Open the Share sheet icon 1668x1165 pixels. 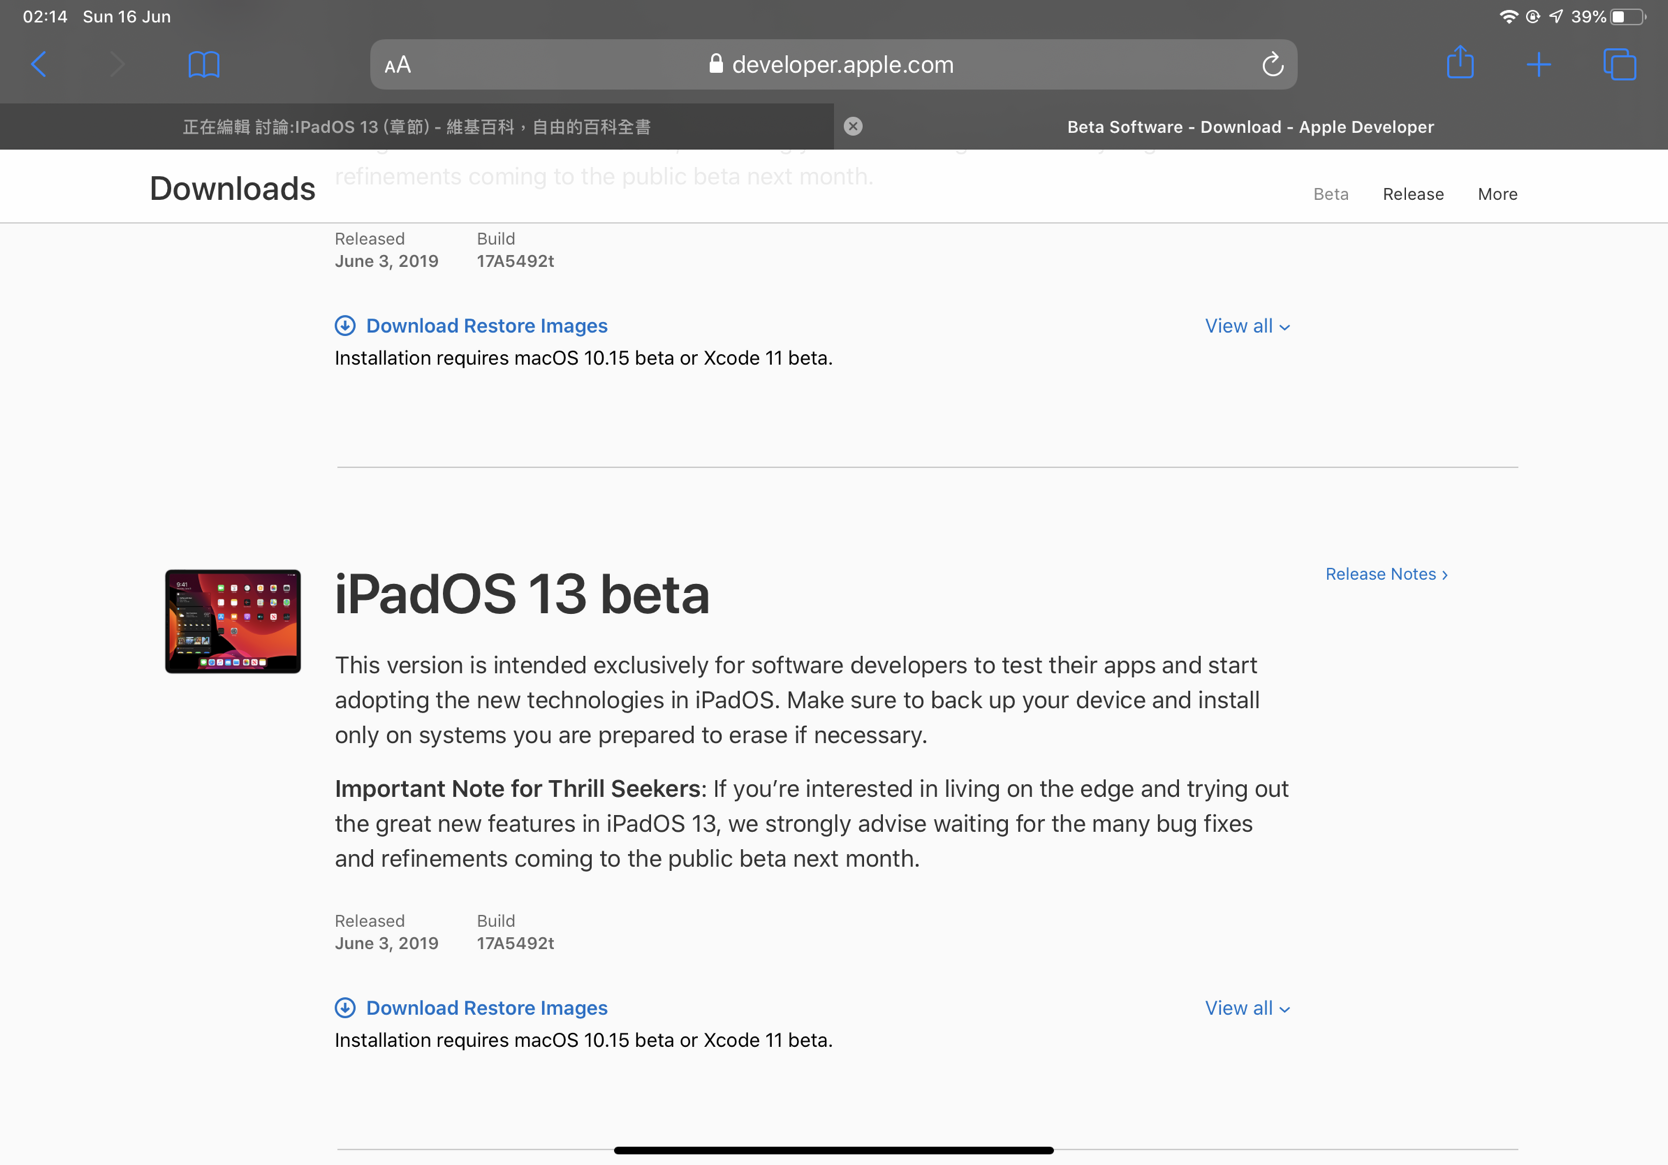point(1460,62)
